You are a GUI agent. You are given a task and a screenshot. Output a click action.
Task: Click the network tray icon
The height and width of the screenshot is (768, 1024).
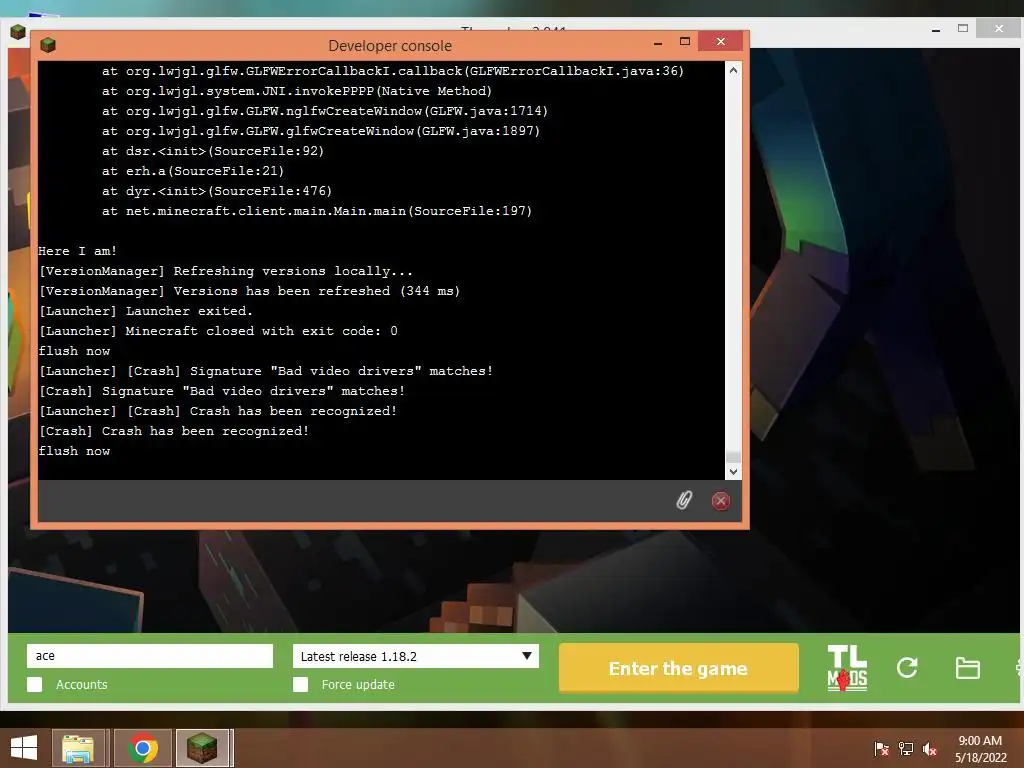pyautogui.click(x=906, y=749)
